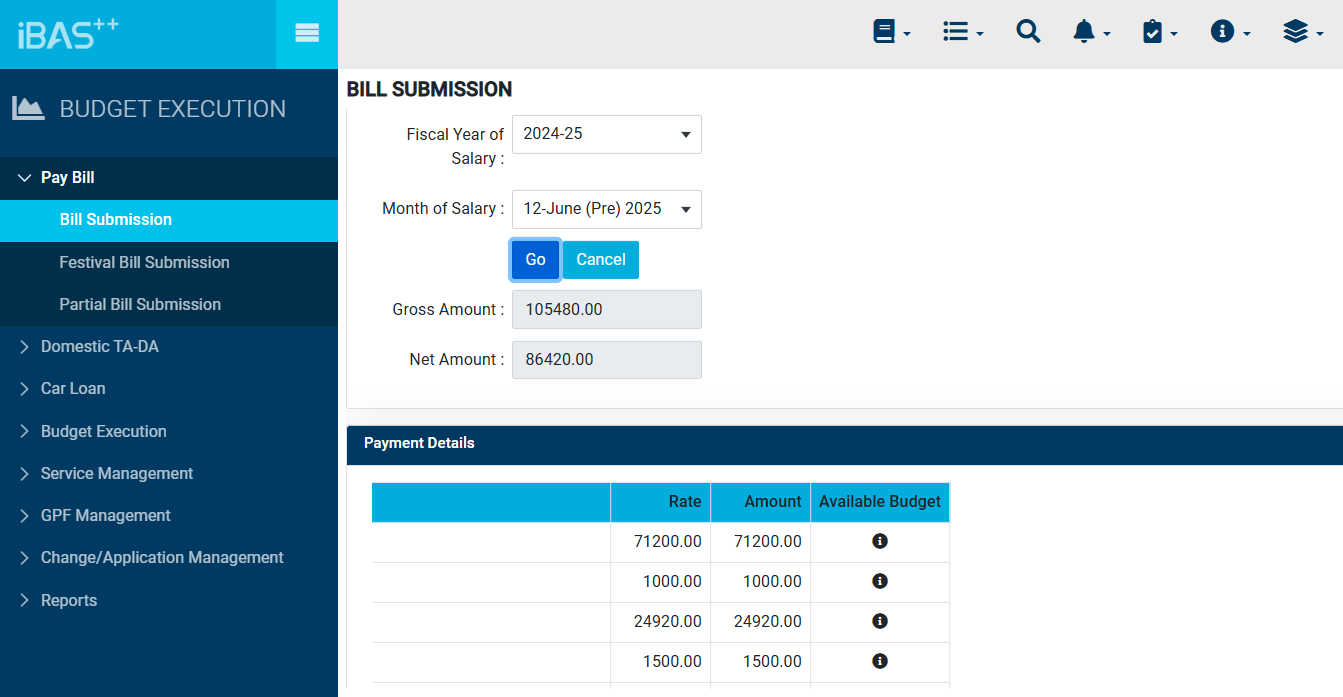Click the Gross Amount field
Image resolution: width=1343 pixels, height=697 pixels.
coord(606,310)
